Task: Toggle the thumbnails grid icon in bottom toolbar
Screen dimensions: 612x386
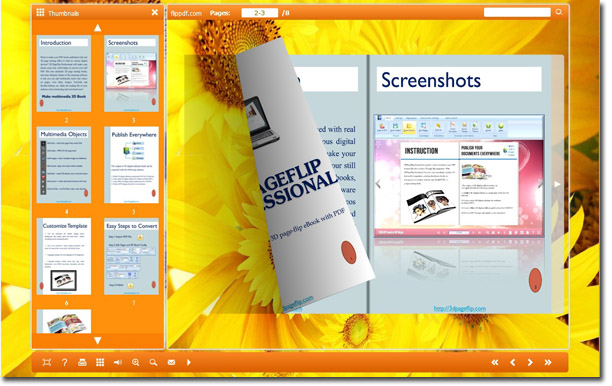Action: (100, 363)
